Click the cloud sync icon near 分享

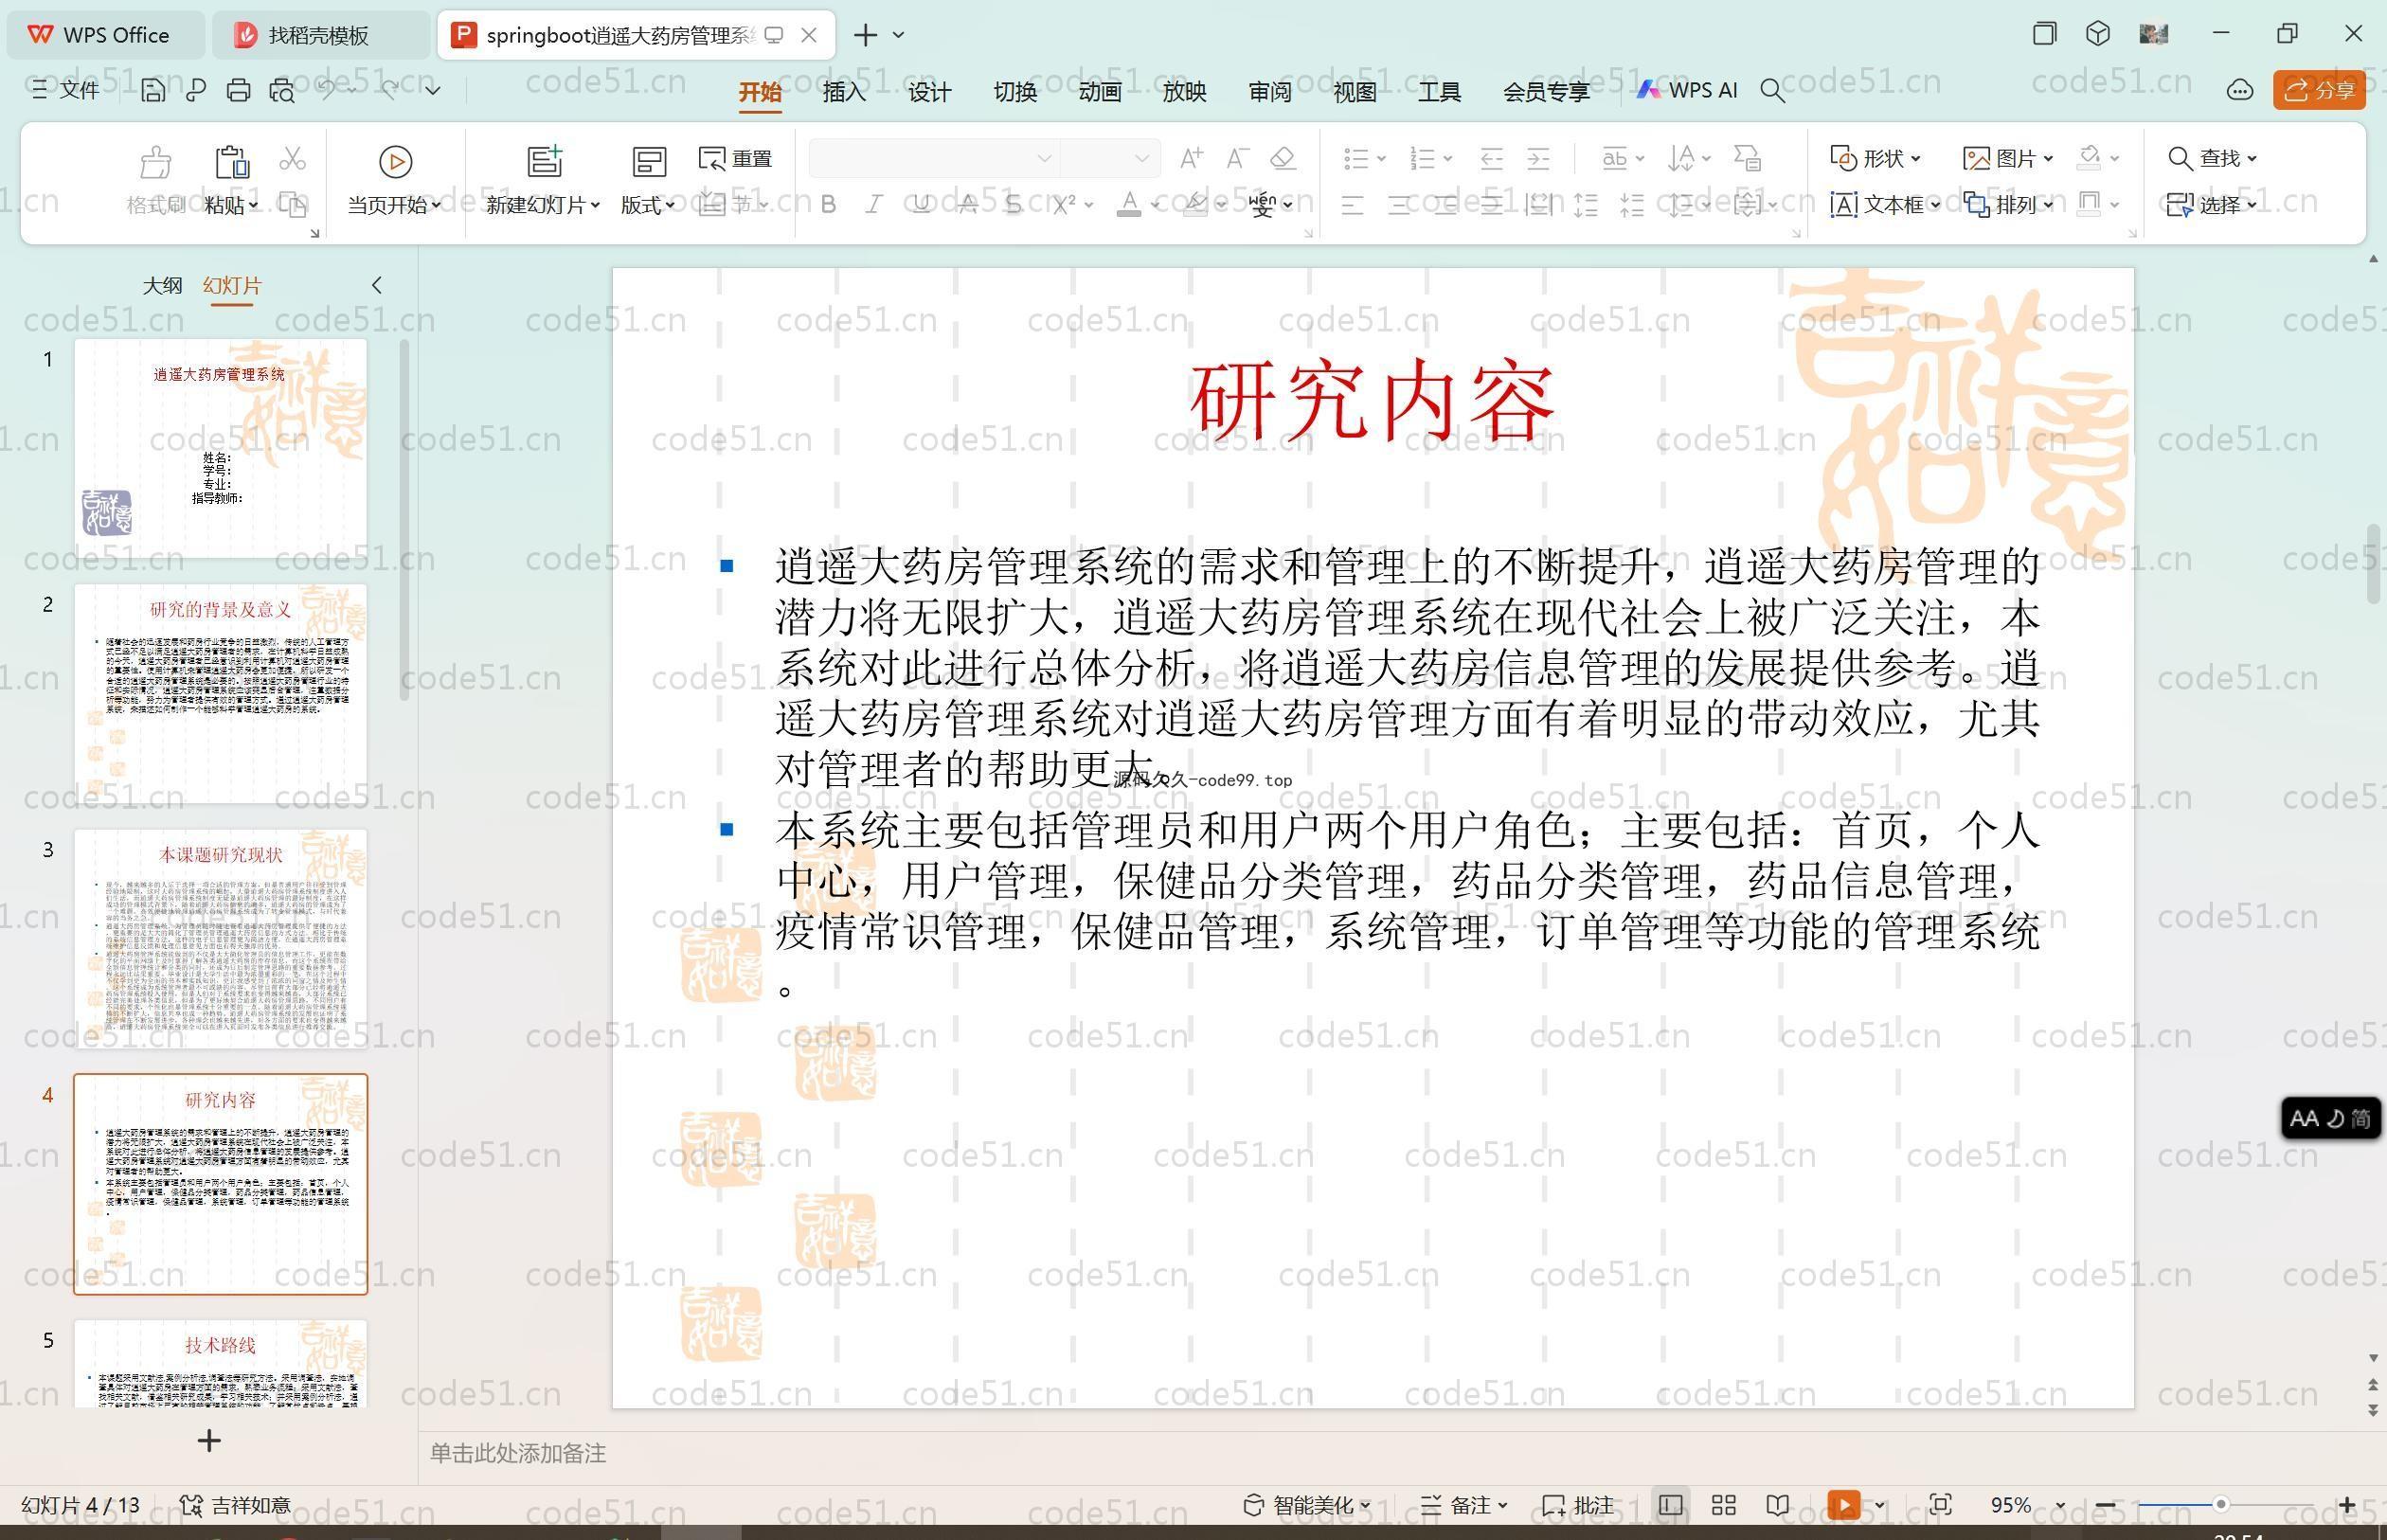[x=2239, y=91]
